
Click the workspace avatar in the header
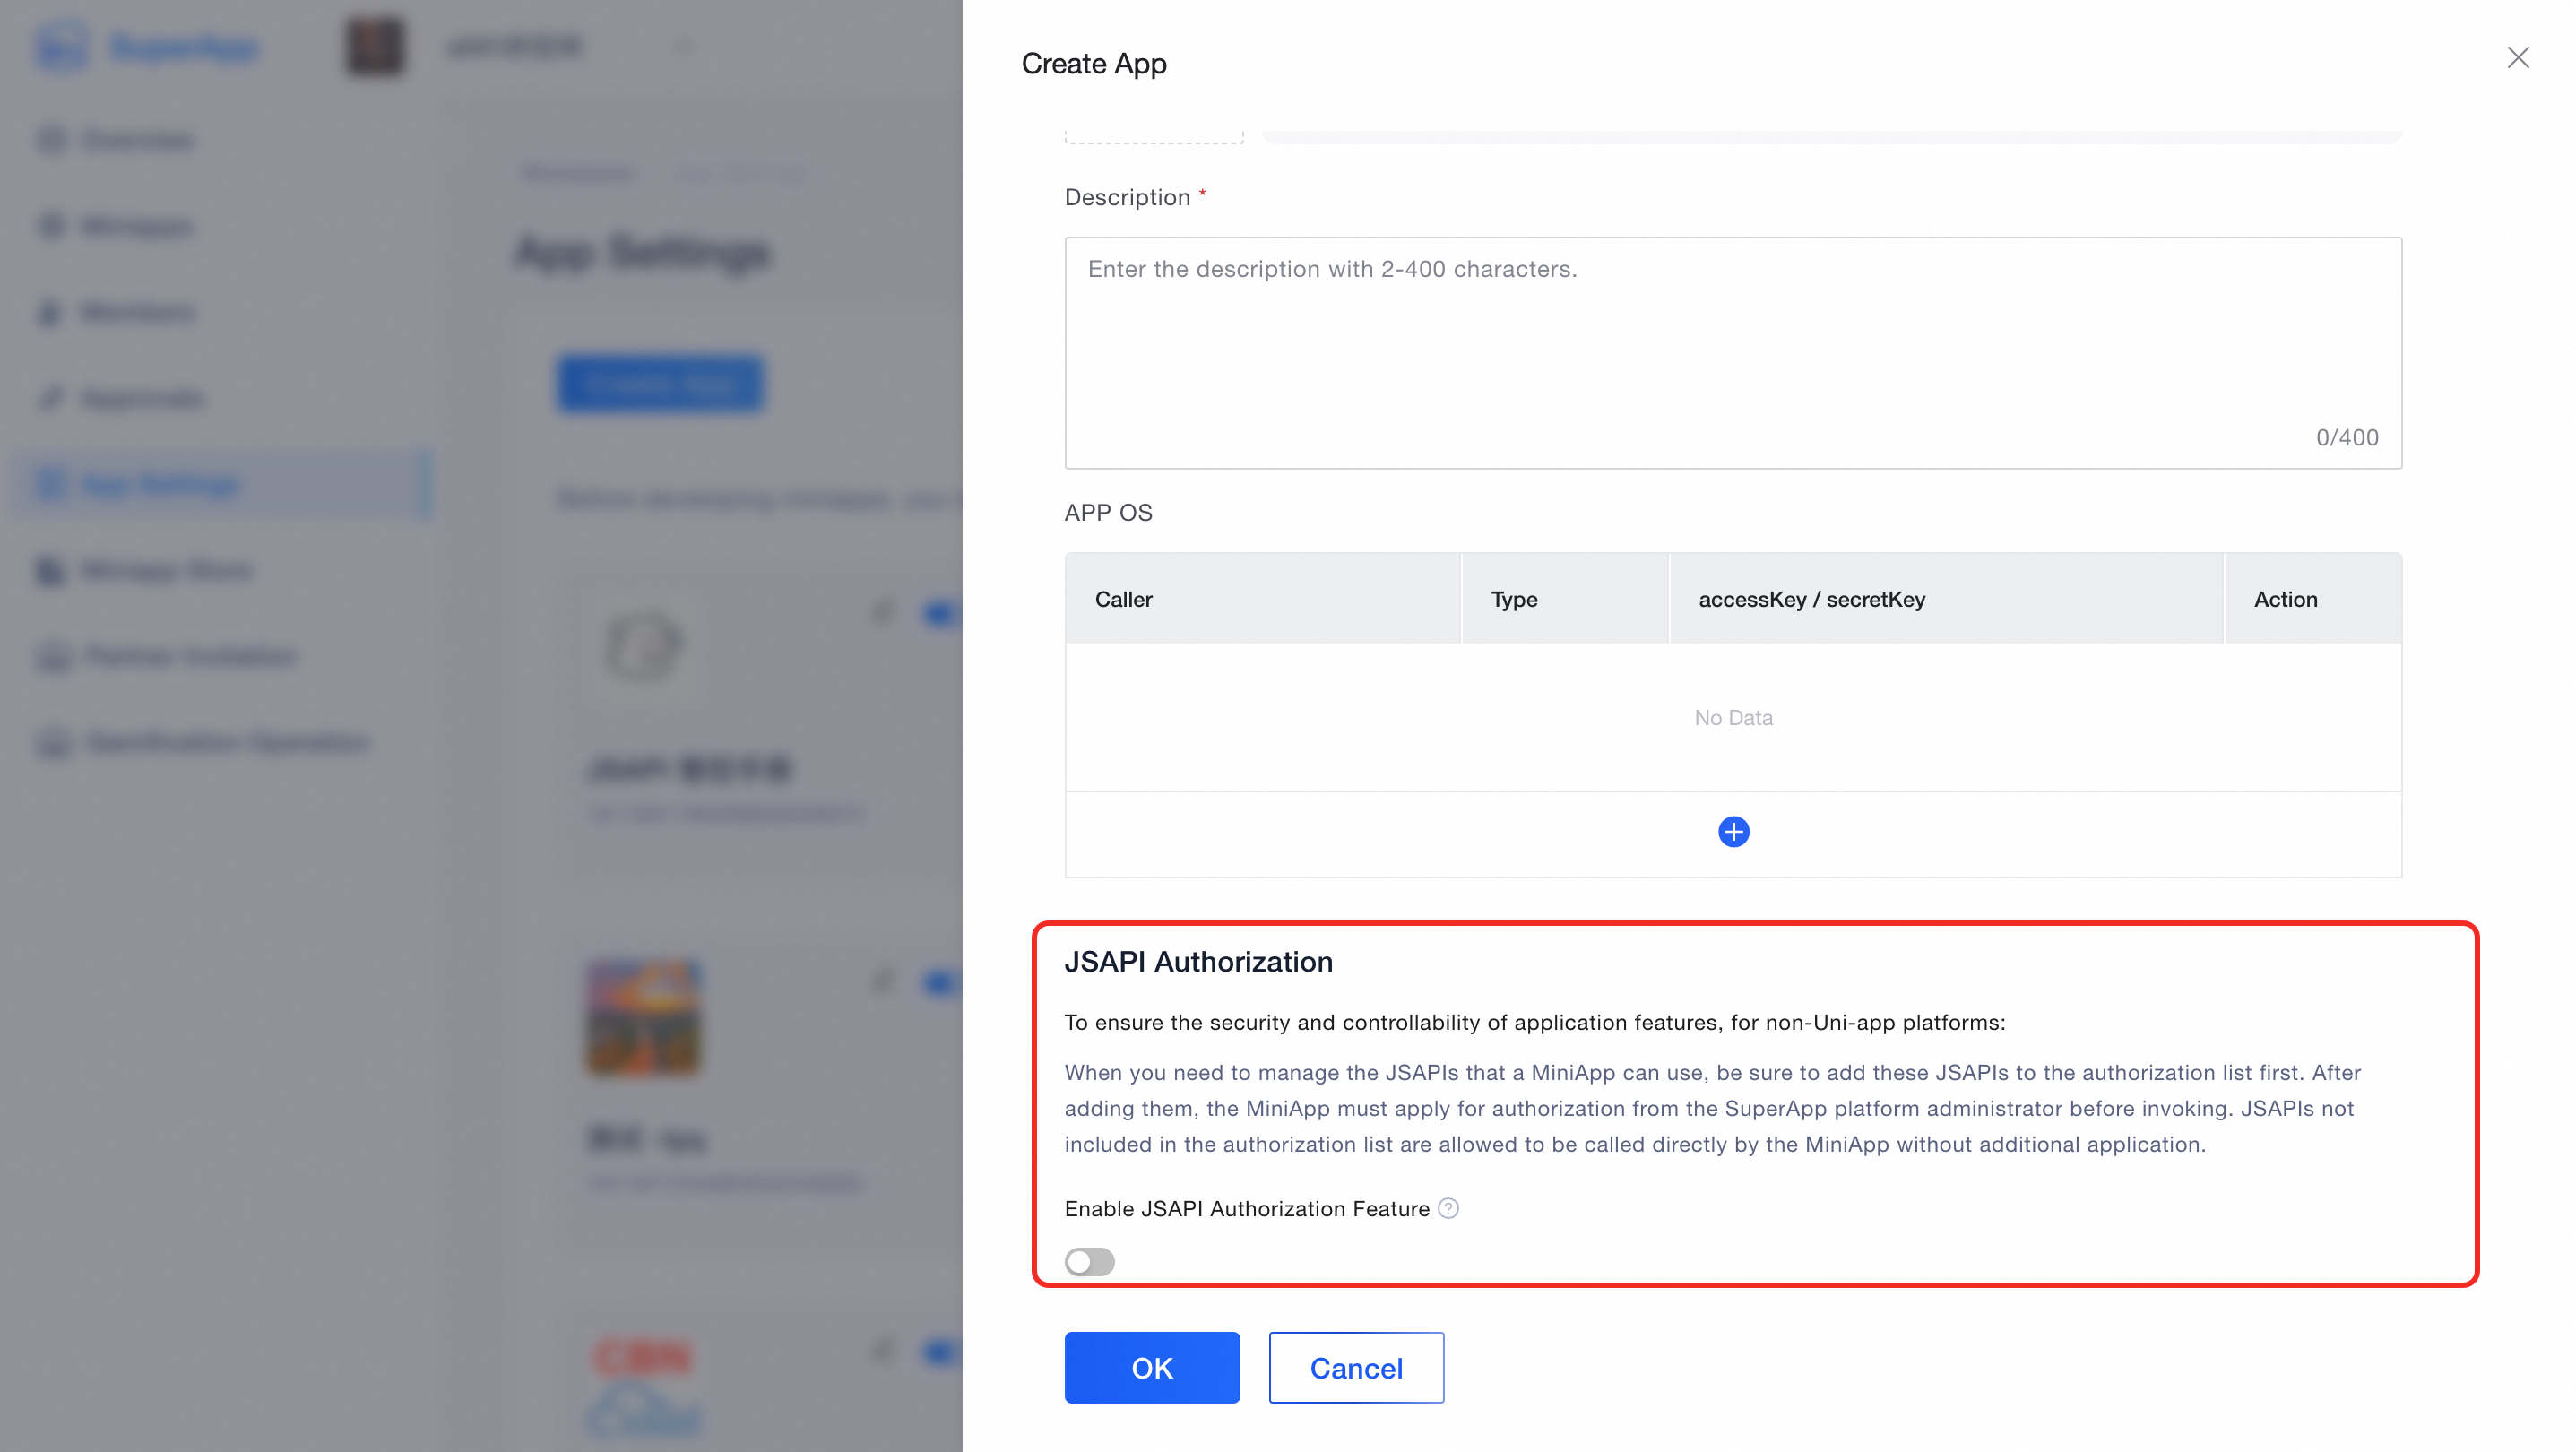pos(375,46)
